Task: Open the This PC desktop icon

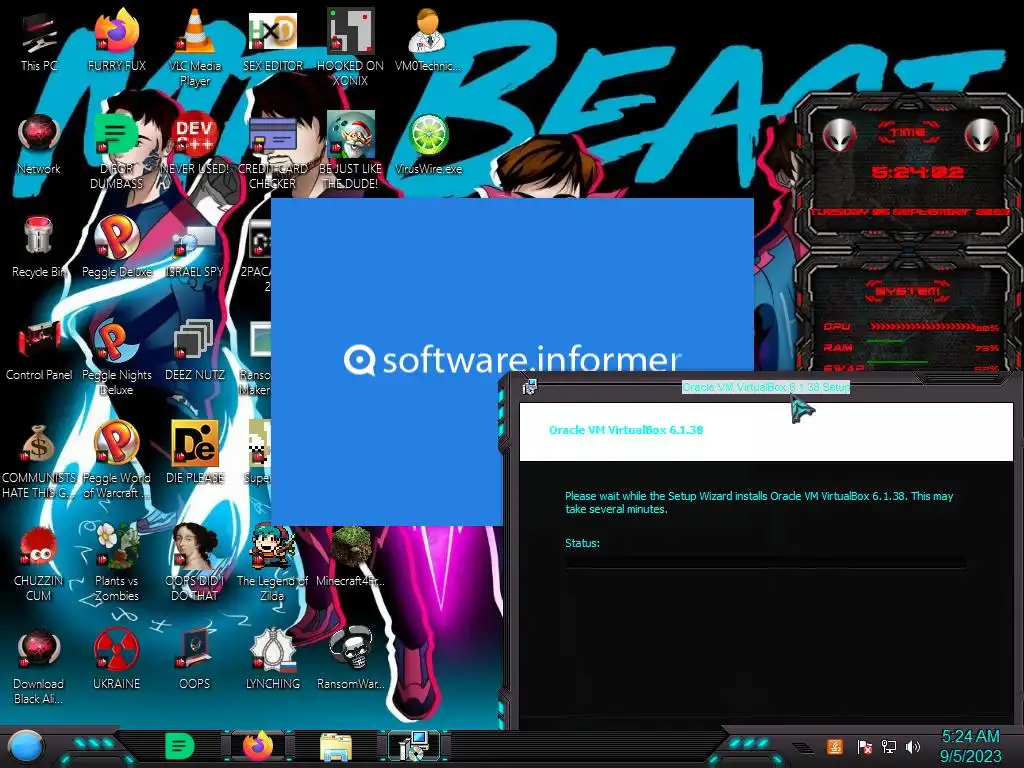Action: coord(39,42)
